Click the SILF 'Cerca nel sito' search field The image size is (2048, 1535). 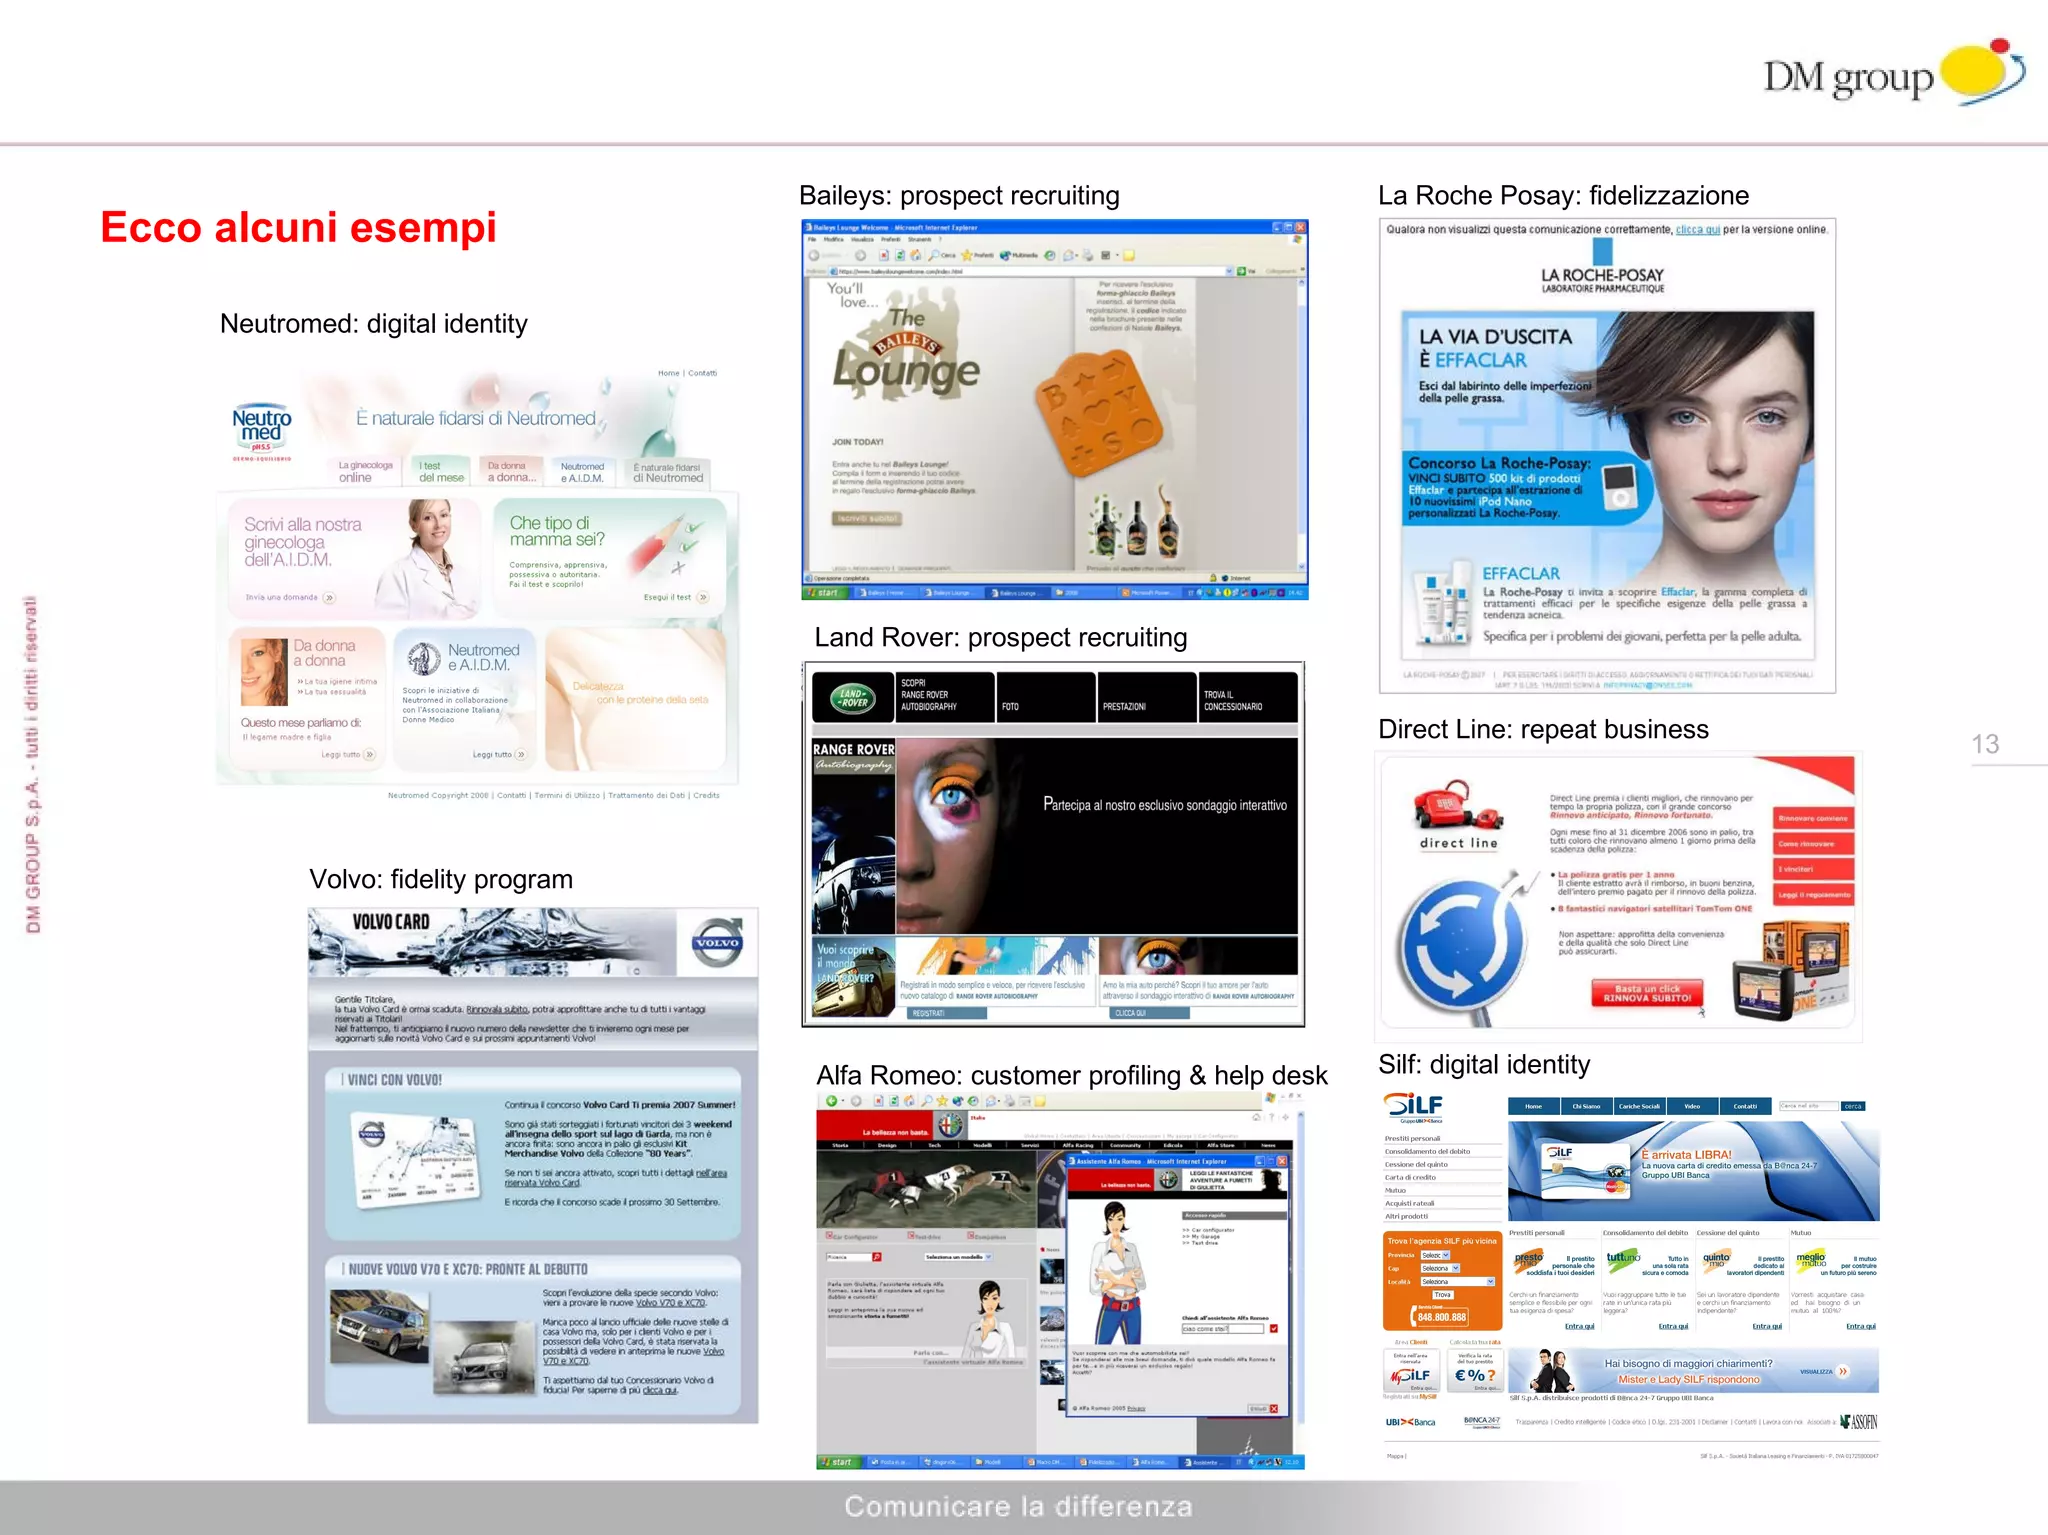(x=1809, y=1106)
